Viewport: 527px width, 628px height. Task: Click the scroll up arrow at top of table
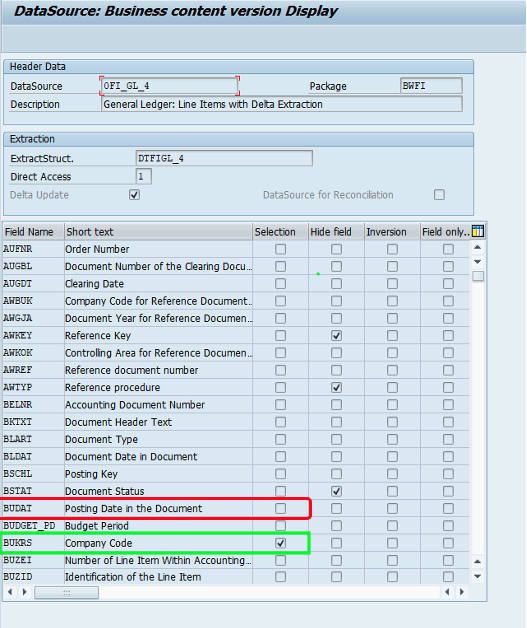pyautogui.click(x=477, y=248)
